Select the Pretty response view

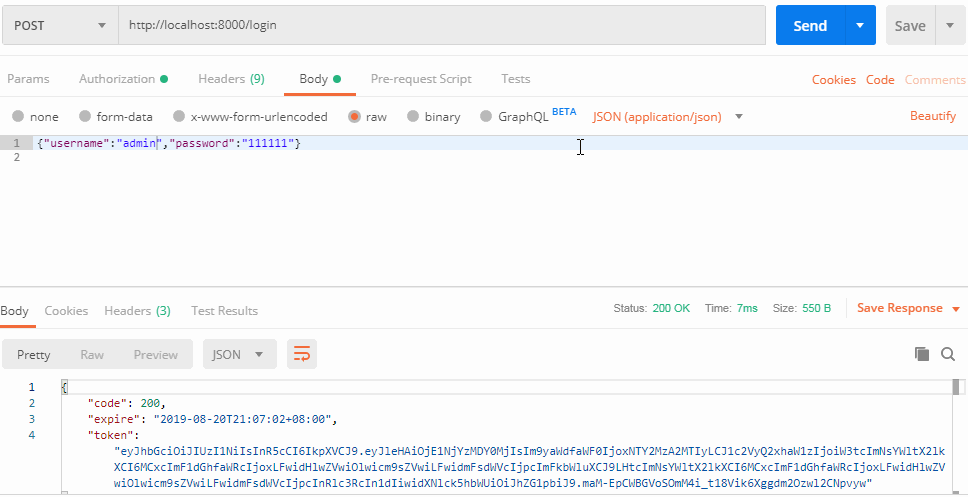pyautogui.click(x=33, y=354)
